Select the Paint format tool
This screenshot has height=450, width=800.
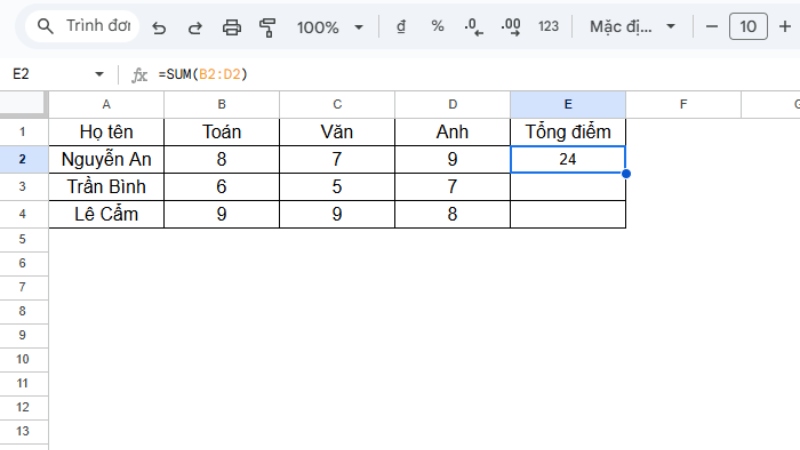pyautogui.click(x=267, y=27)
